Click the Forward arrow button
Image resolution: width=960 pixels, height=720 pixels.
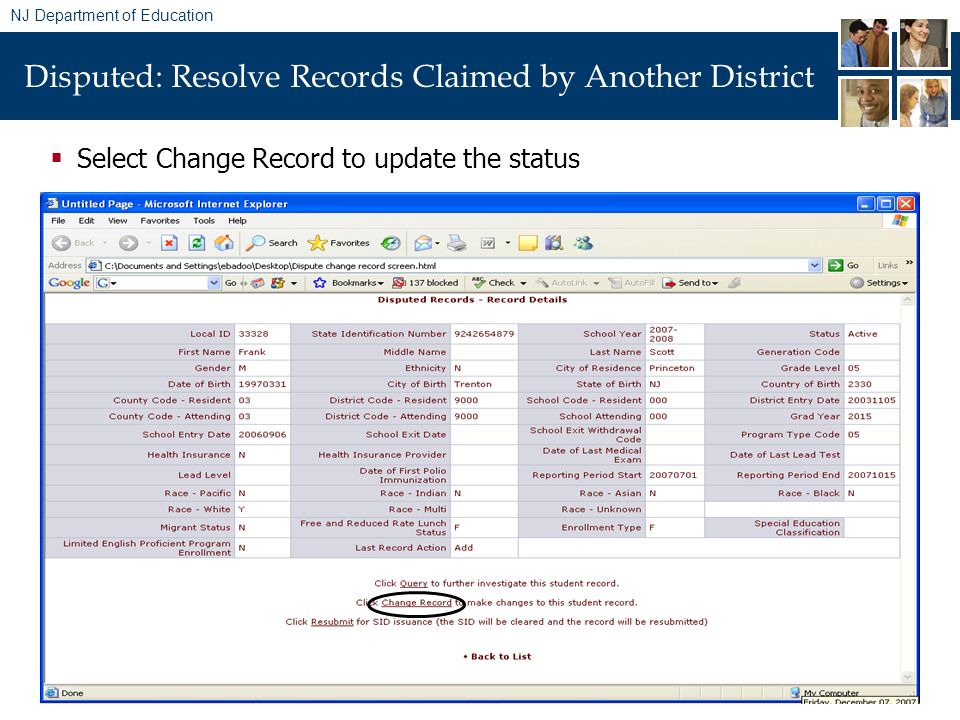click(x=128, y=243)
